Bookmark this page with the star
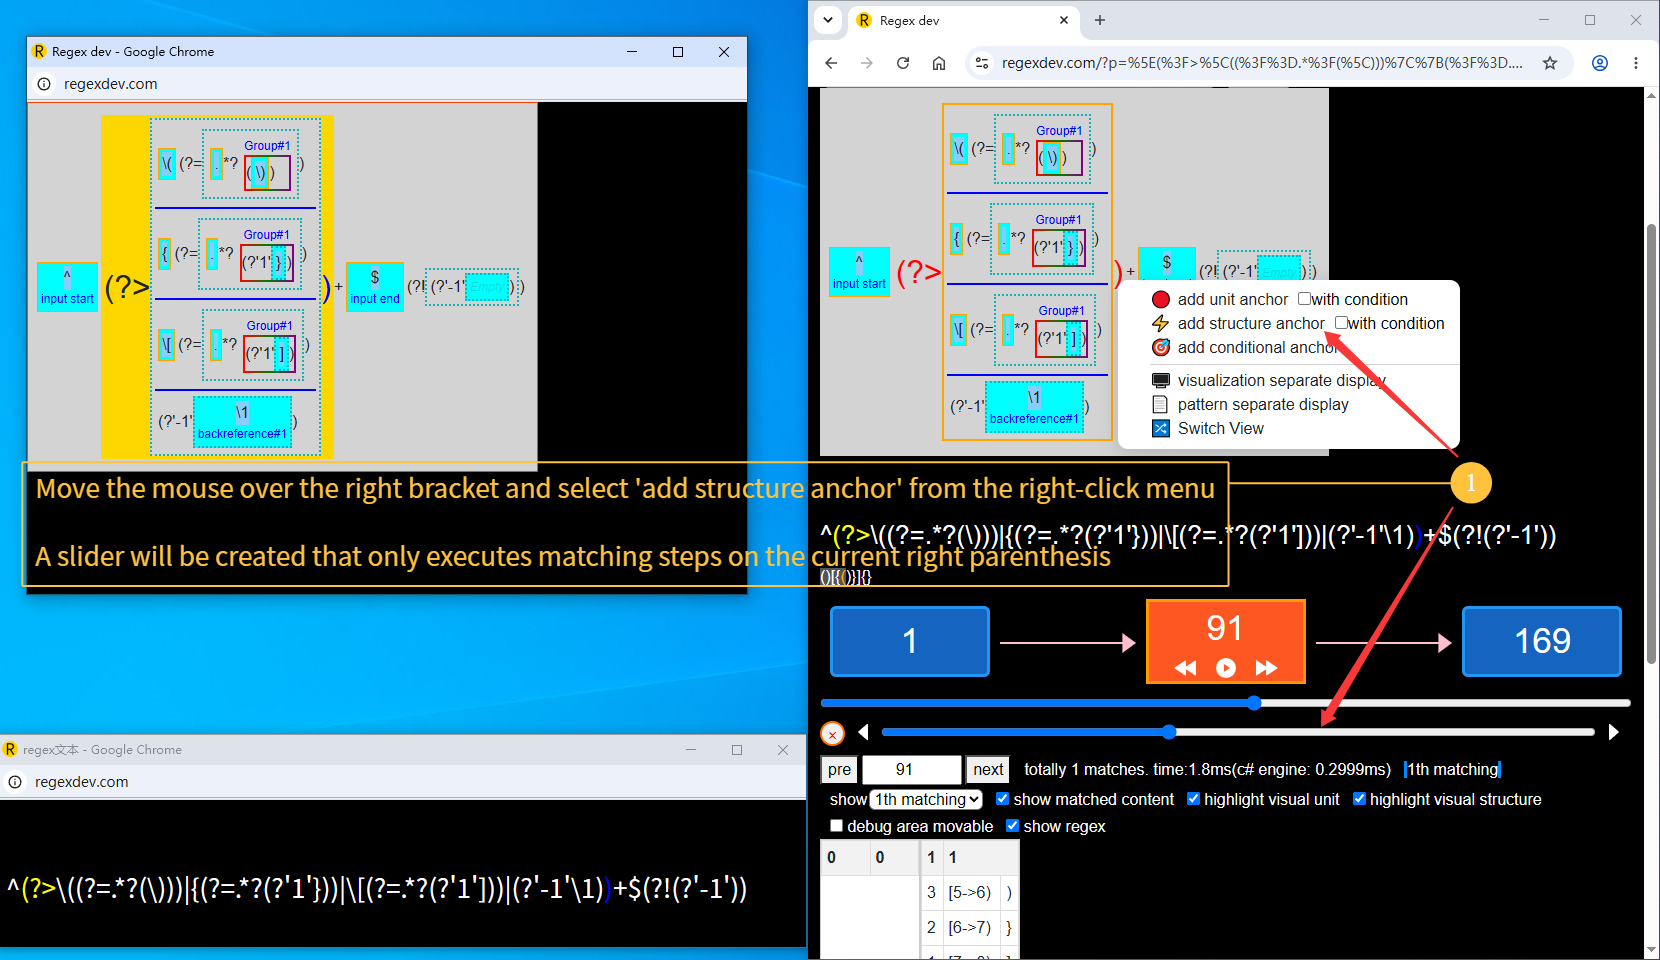Viewport: 1660px width, 960px height. tap(1550, 63)
